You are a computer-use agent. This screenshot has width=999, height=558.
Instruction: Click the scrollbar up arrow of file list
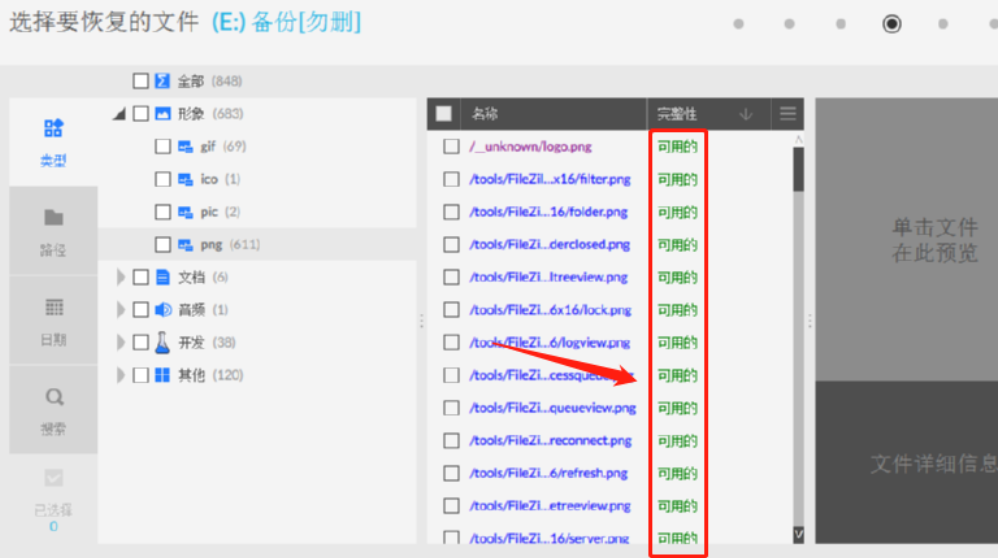[798, 140]
